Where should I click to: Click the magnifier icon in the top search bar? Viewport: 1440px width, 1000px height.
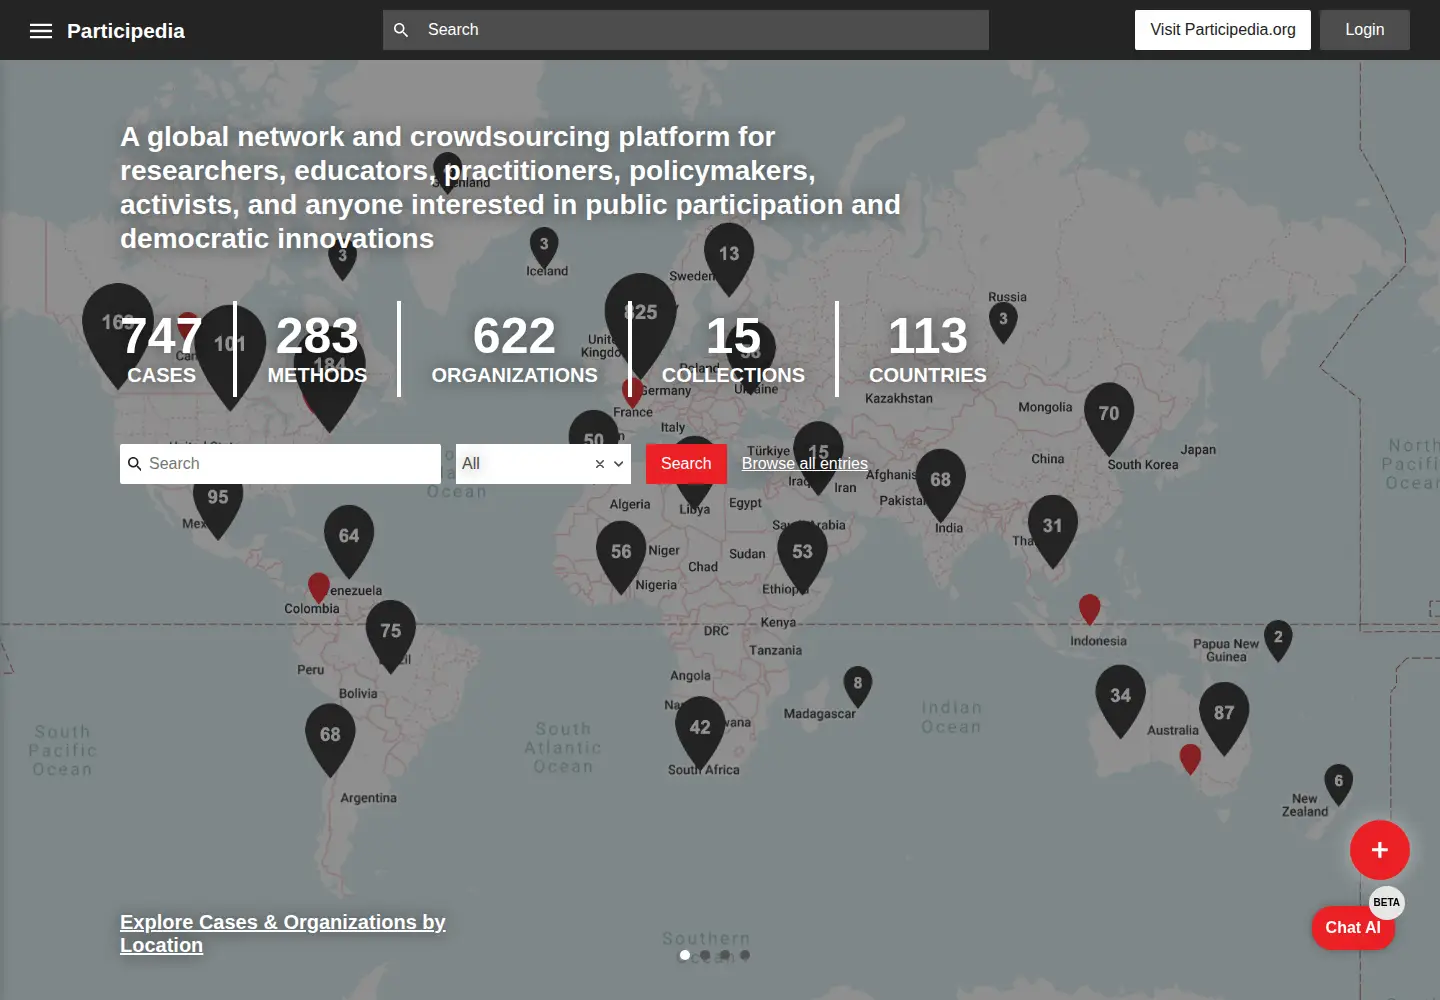point(401,30)
